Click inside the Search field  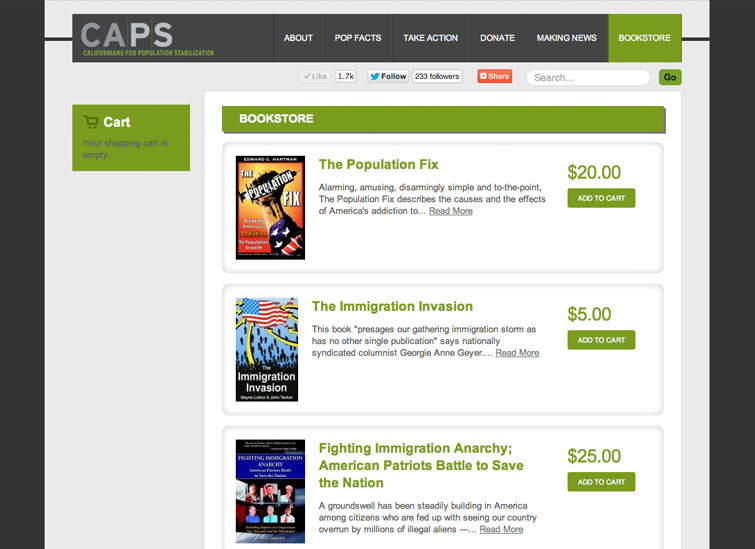588,77
